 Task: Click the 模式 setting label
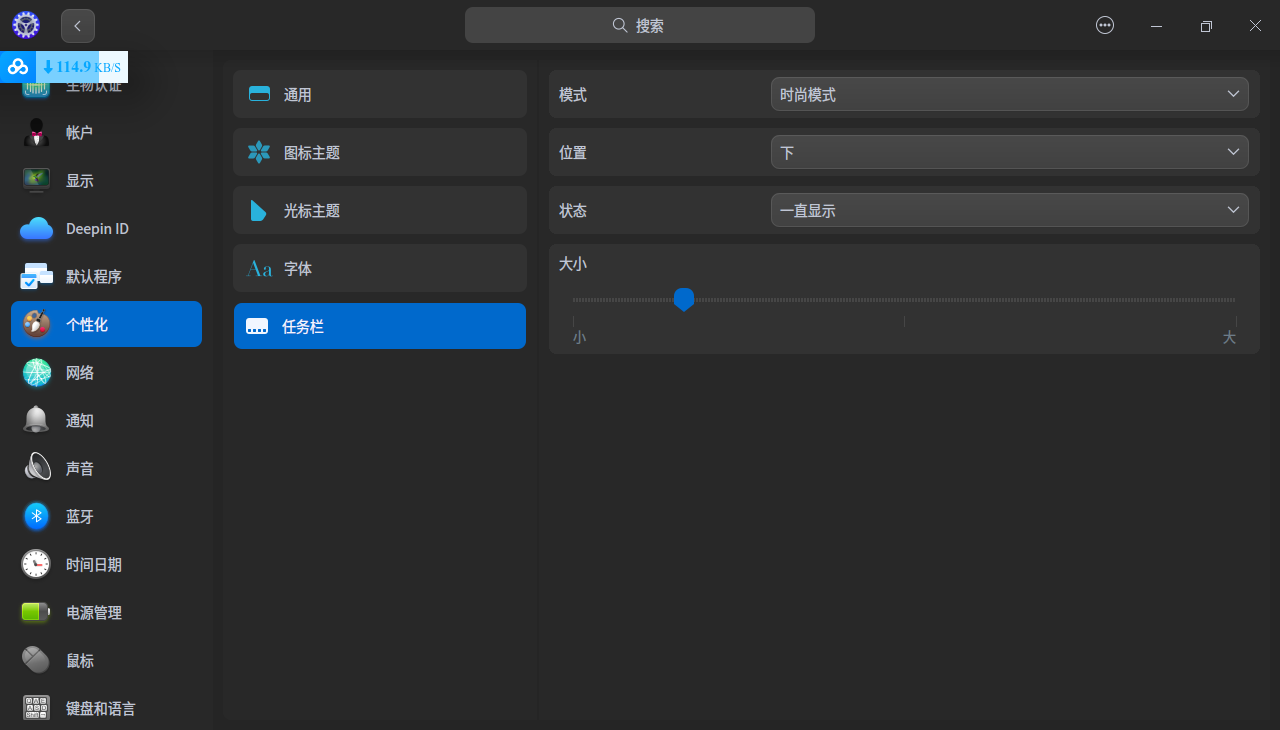click(573, 95)
